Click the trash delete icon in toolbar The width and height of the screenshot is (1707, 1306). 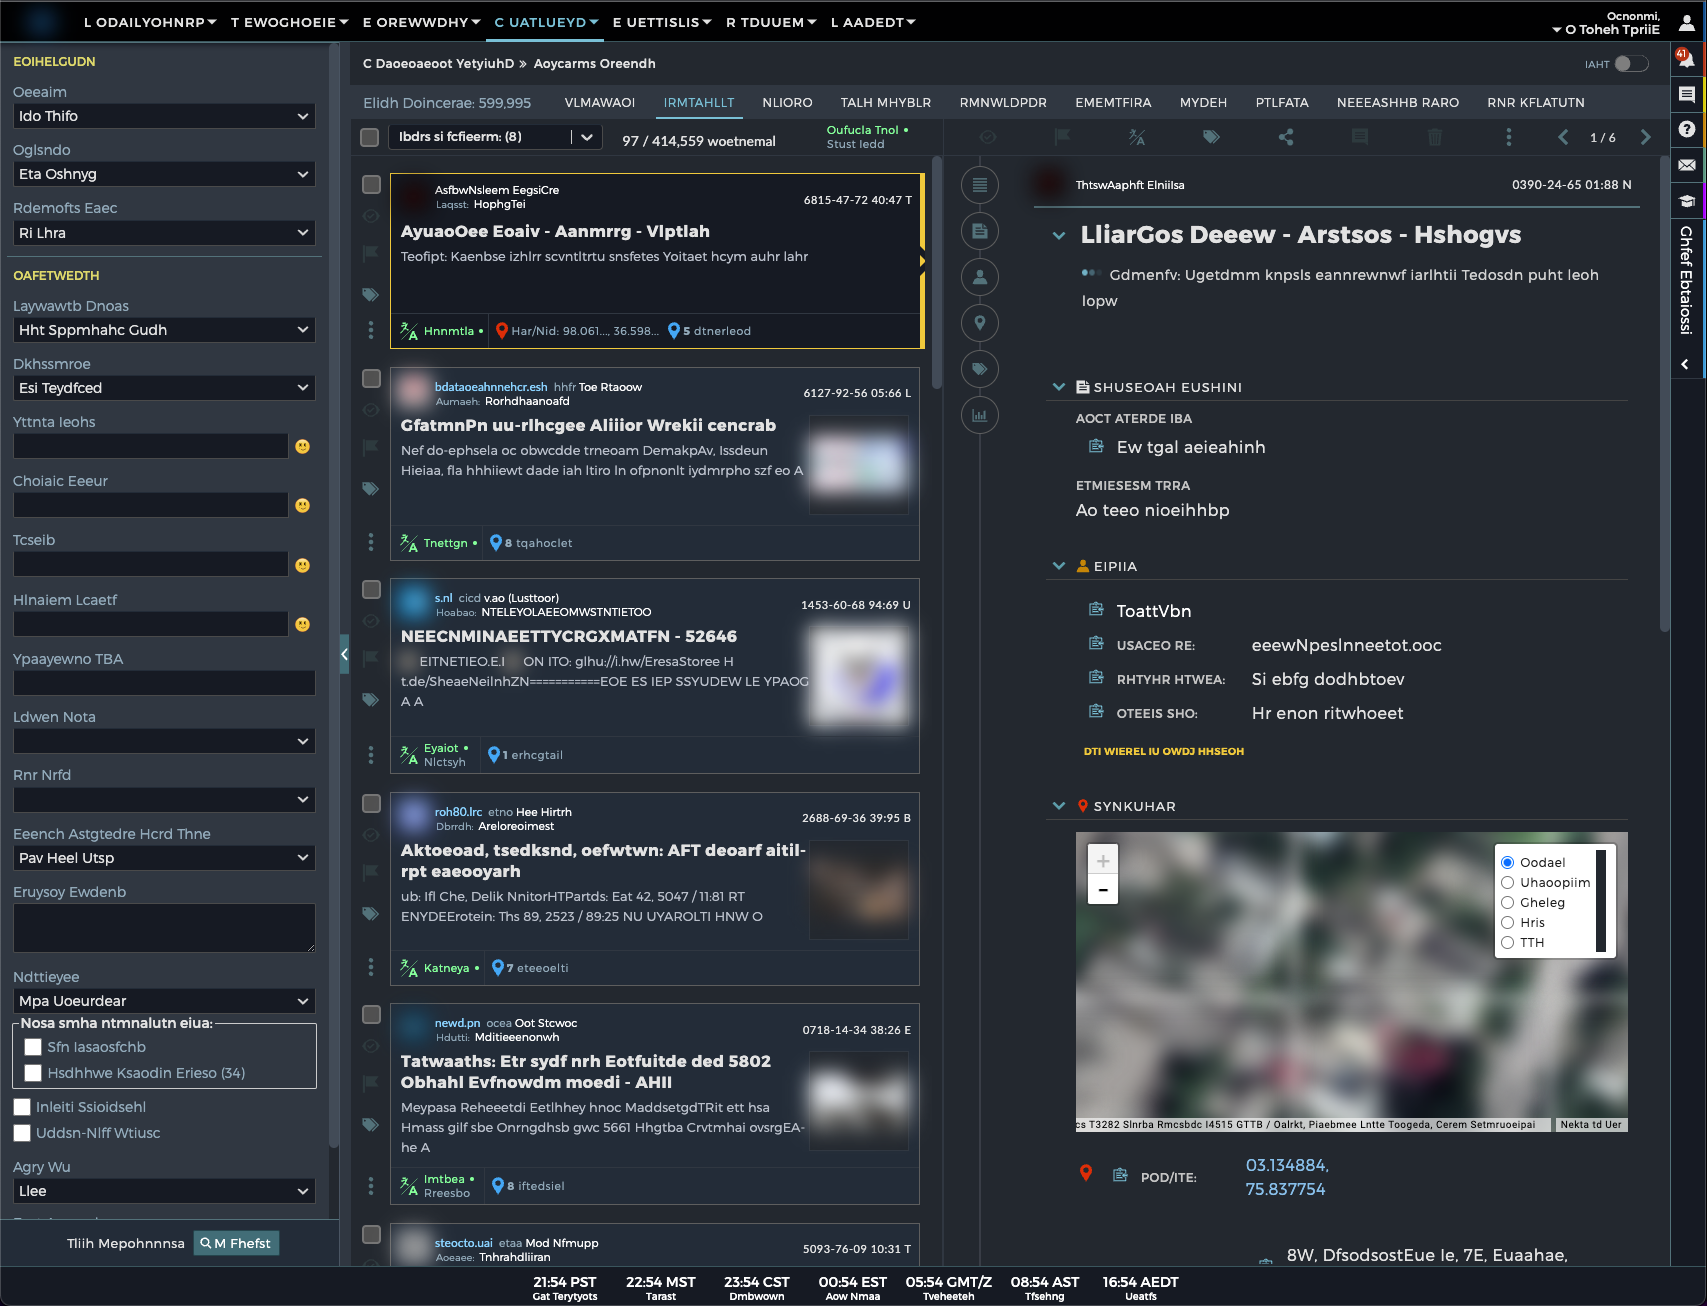coord(1435,137)
